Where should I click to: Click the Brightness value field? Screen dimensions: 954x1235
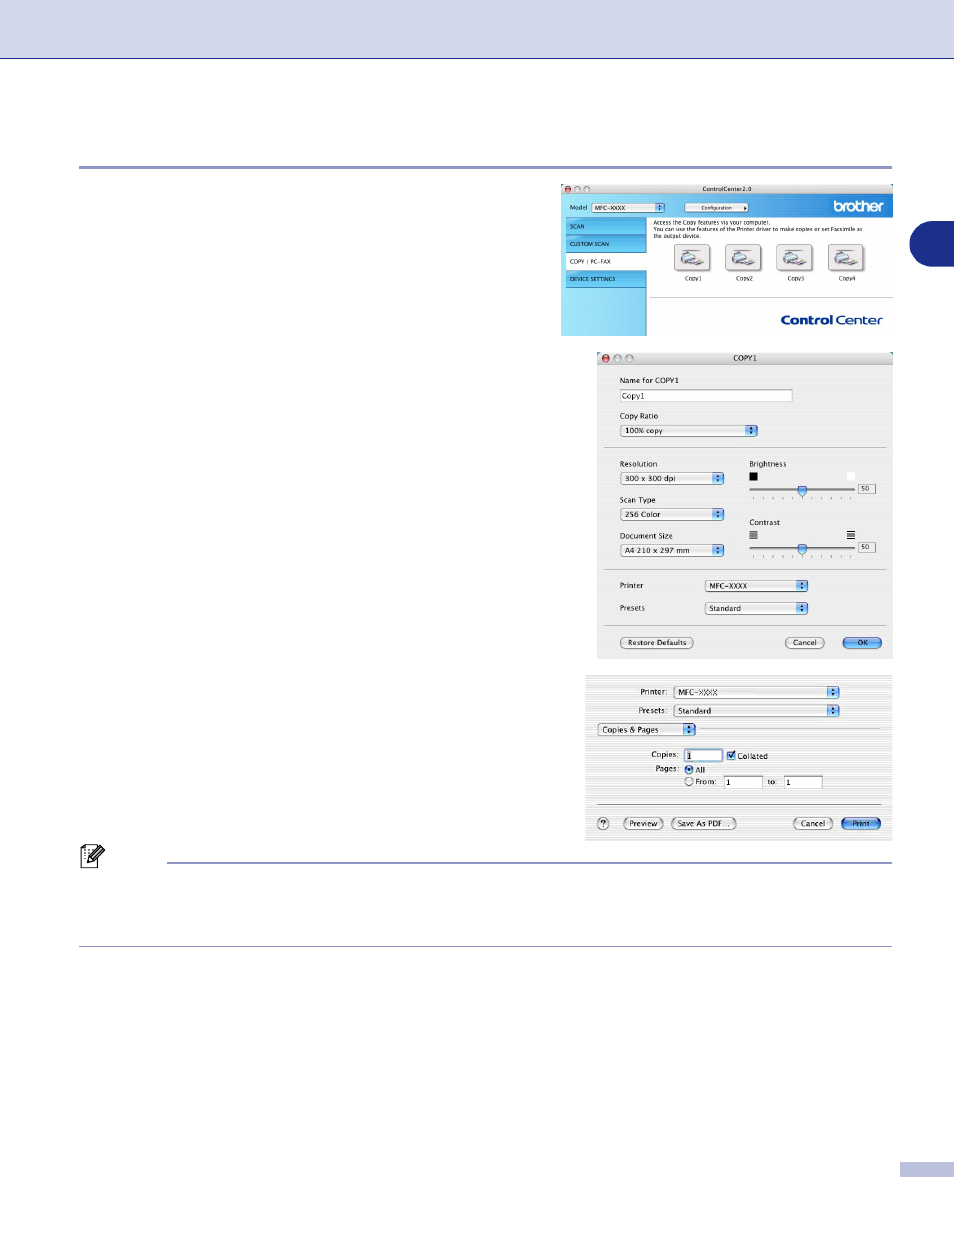point(866,489)
